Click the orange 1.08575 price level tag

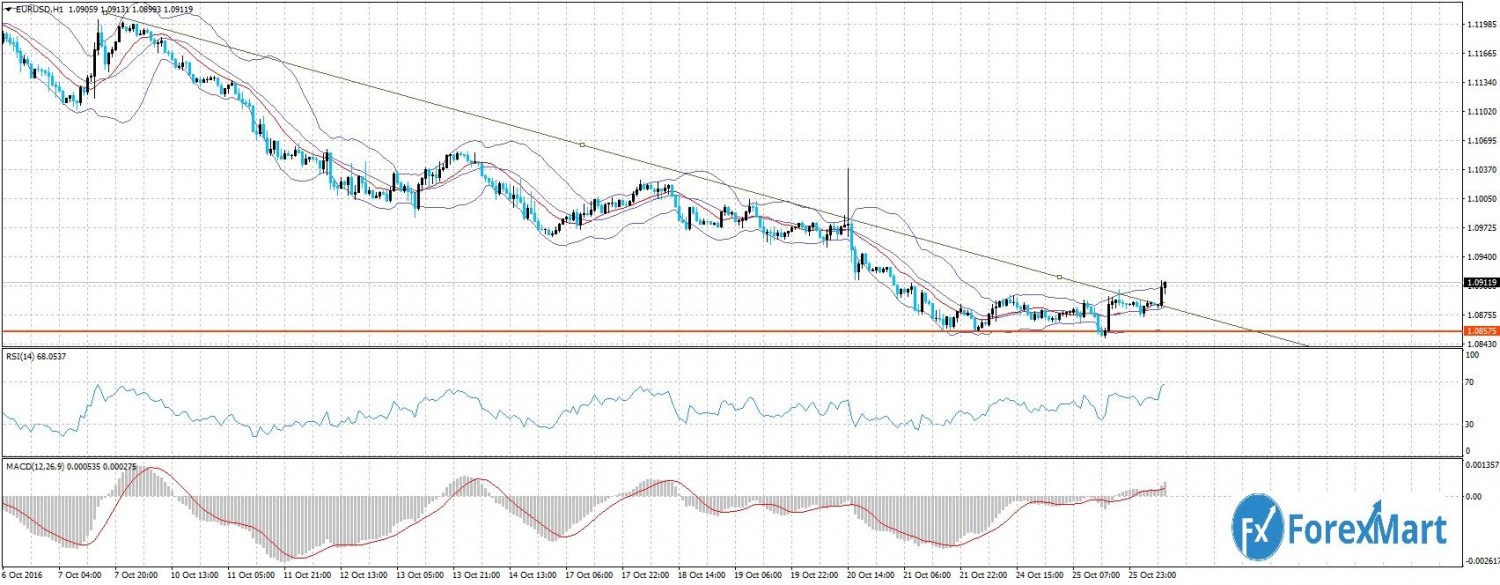click(x=1479, y=330)
